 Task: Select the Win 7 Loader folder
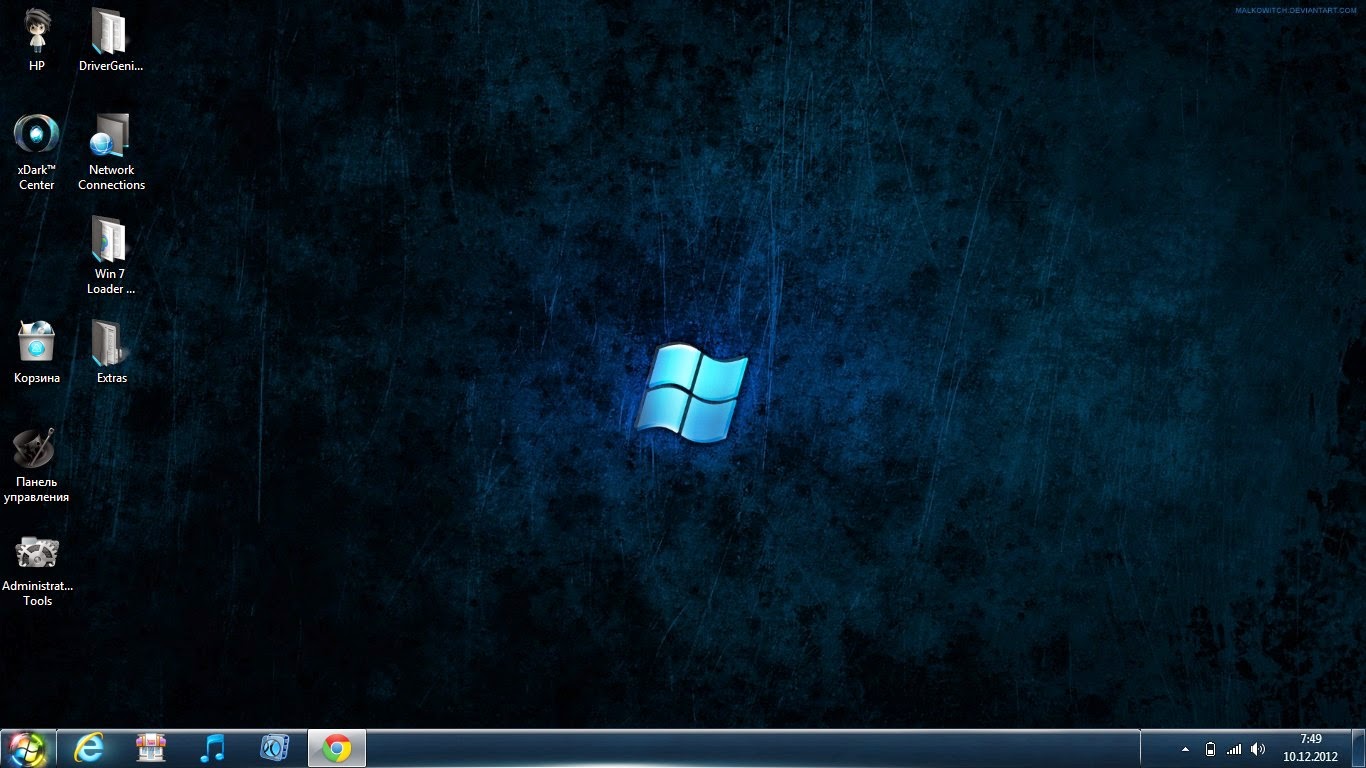111,256
